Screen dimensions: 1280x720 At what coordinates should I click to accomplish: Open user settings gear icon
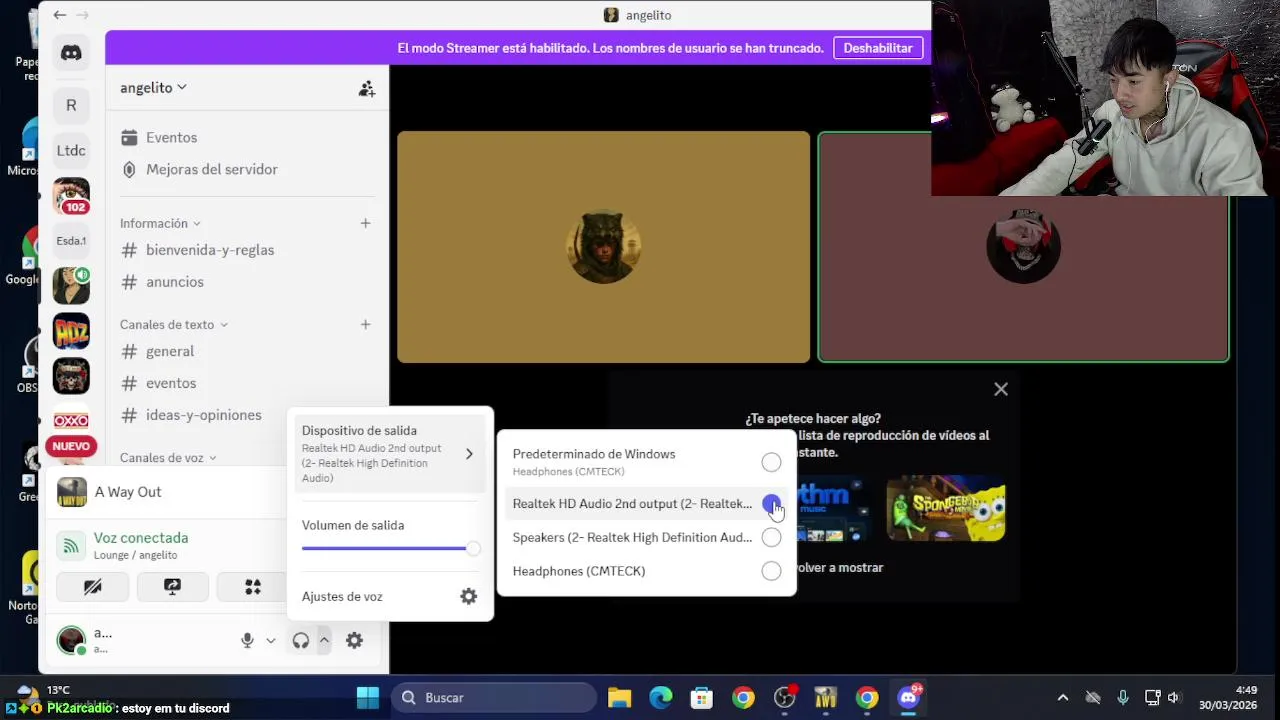(354, 641)
